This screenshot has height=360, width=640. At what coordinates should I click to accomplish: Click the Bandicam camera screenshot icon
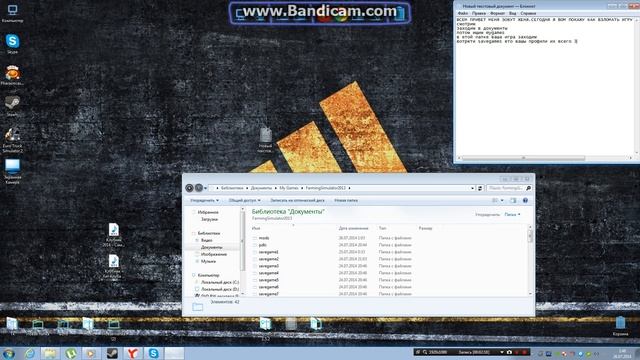[509, 352]
